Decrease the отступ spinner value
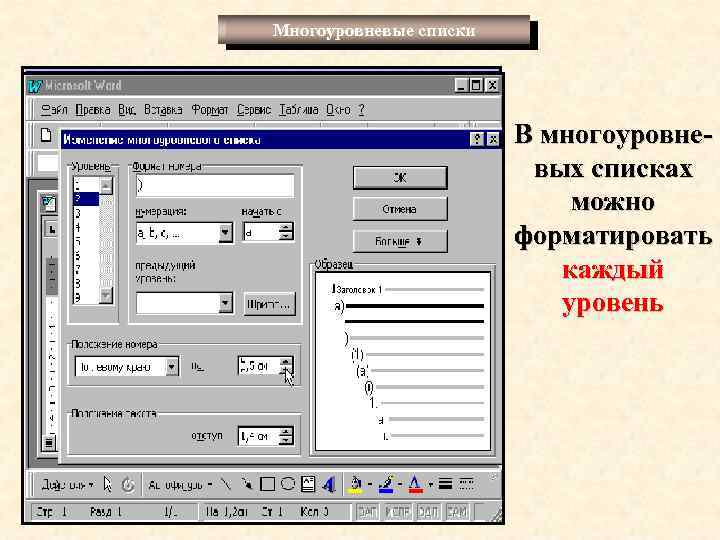 pyautogui.click(x=286, y=440)
